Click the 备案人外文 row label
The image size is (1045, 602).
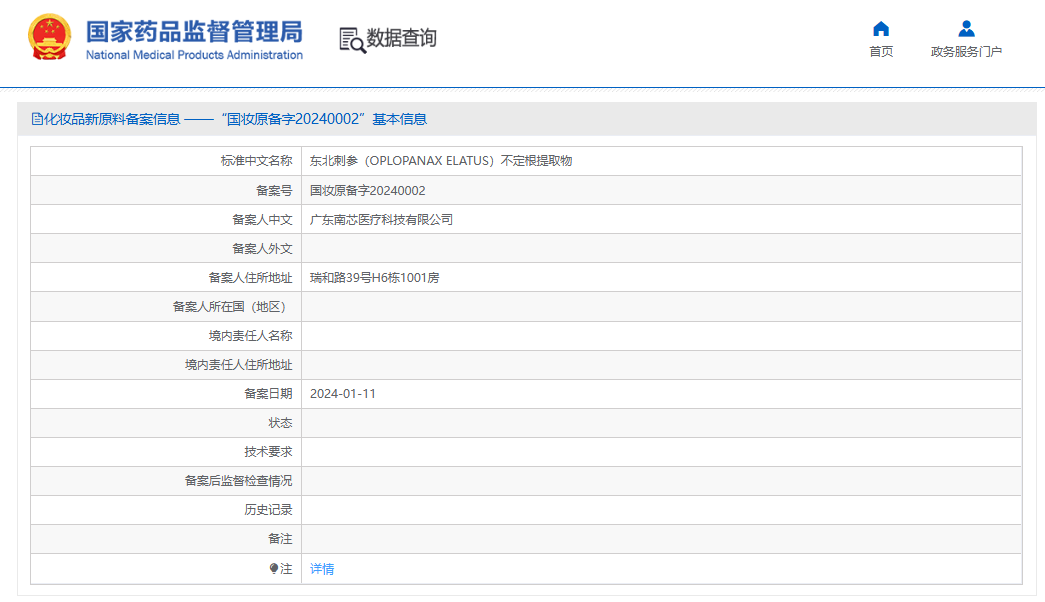pyautogui.click(x=263, y=249)
